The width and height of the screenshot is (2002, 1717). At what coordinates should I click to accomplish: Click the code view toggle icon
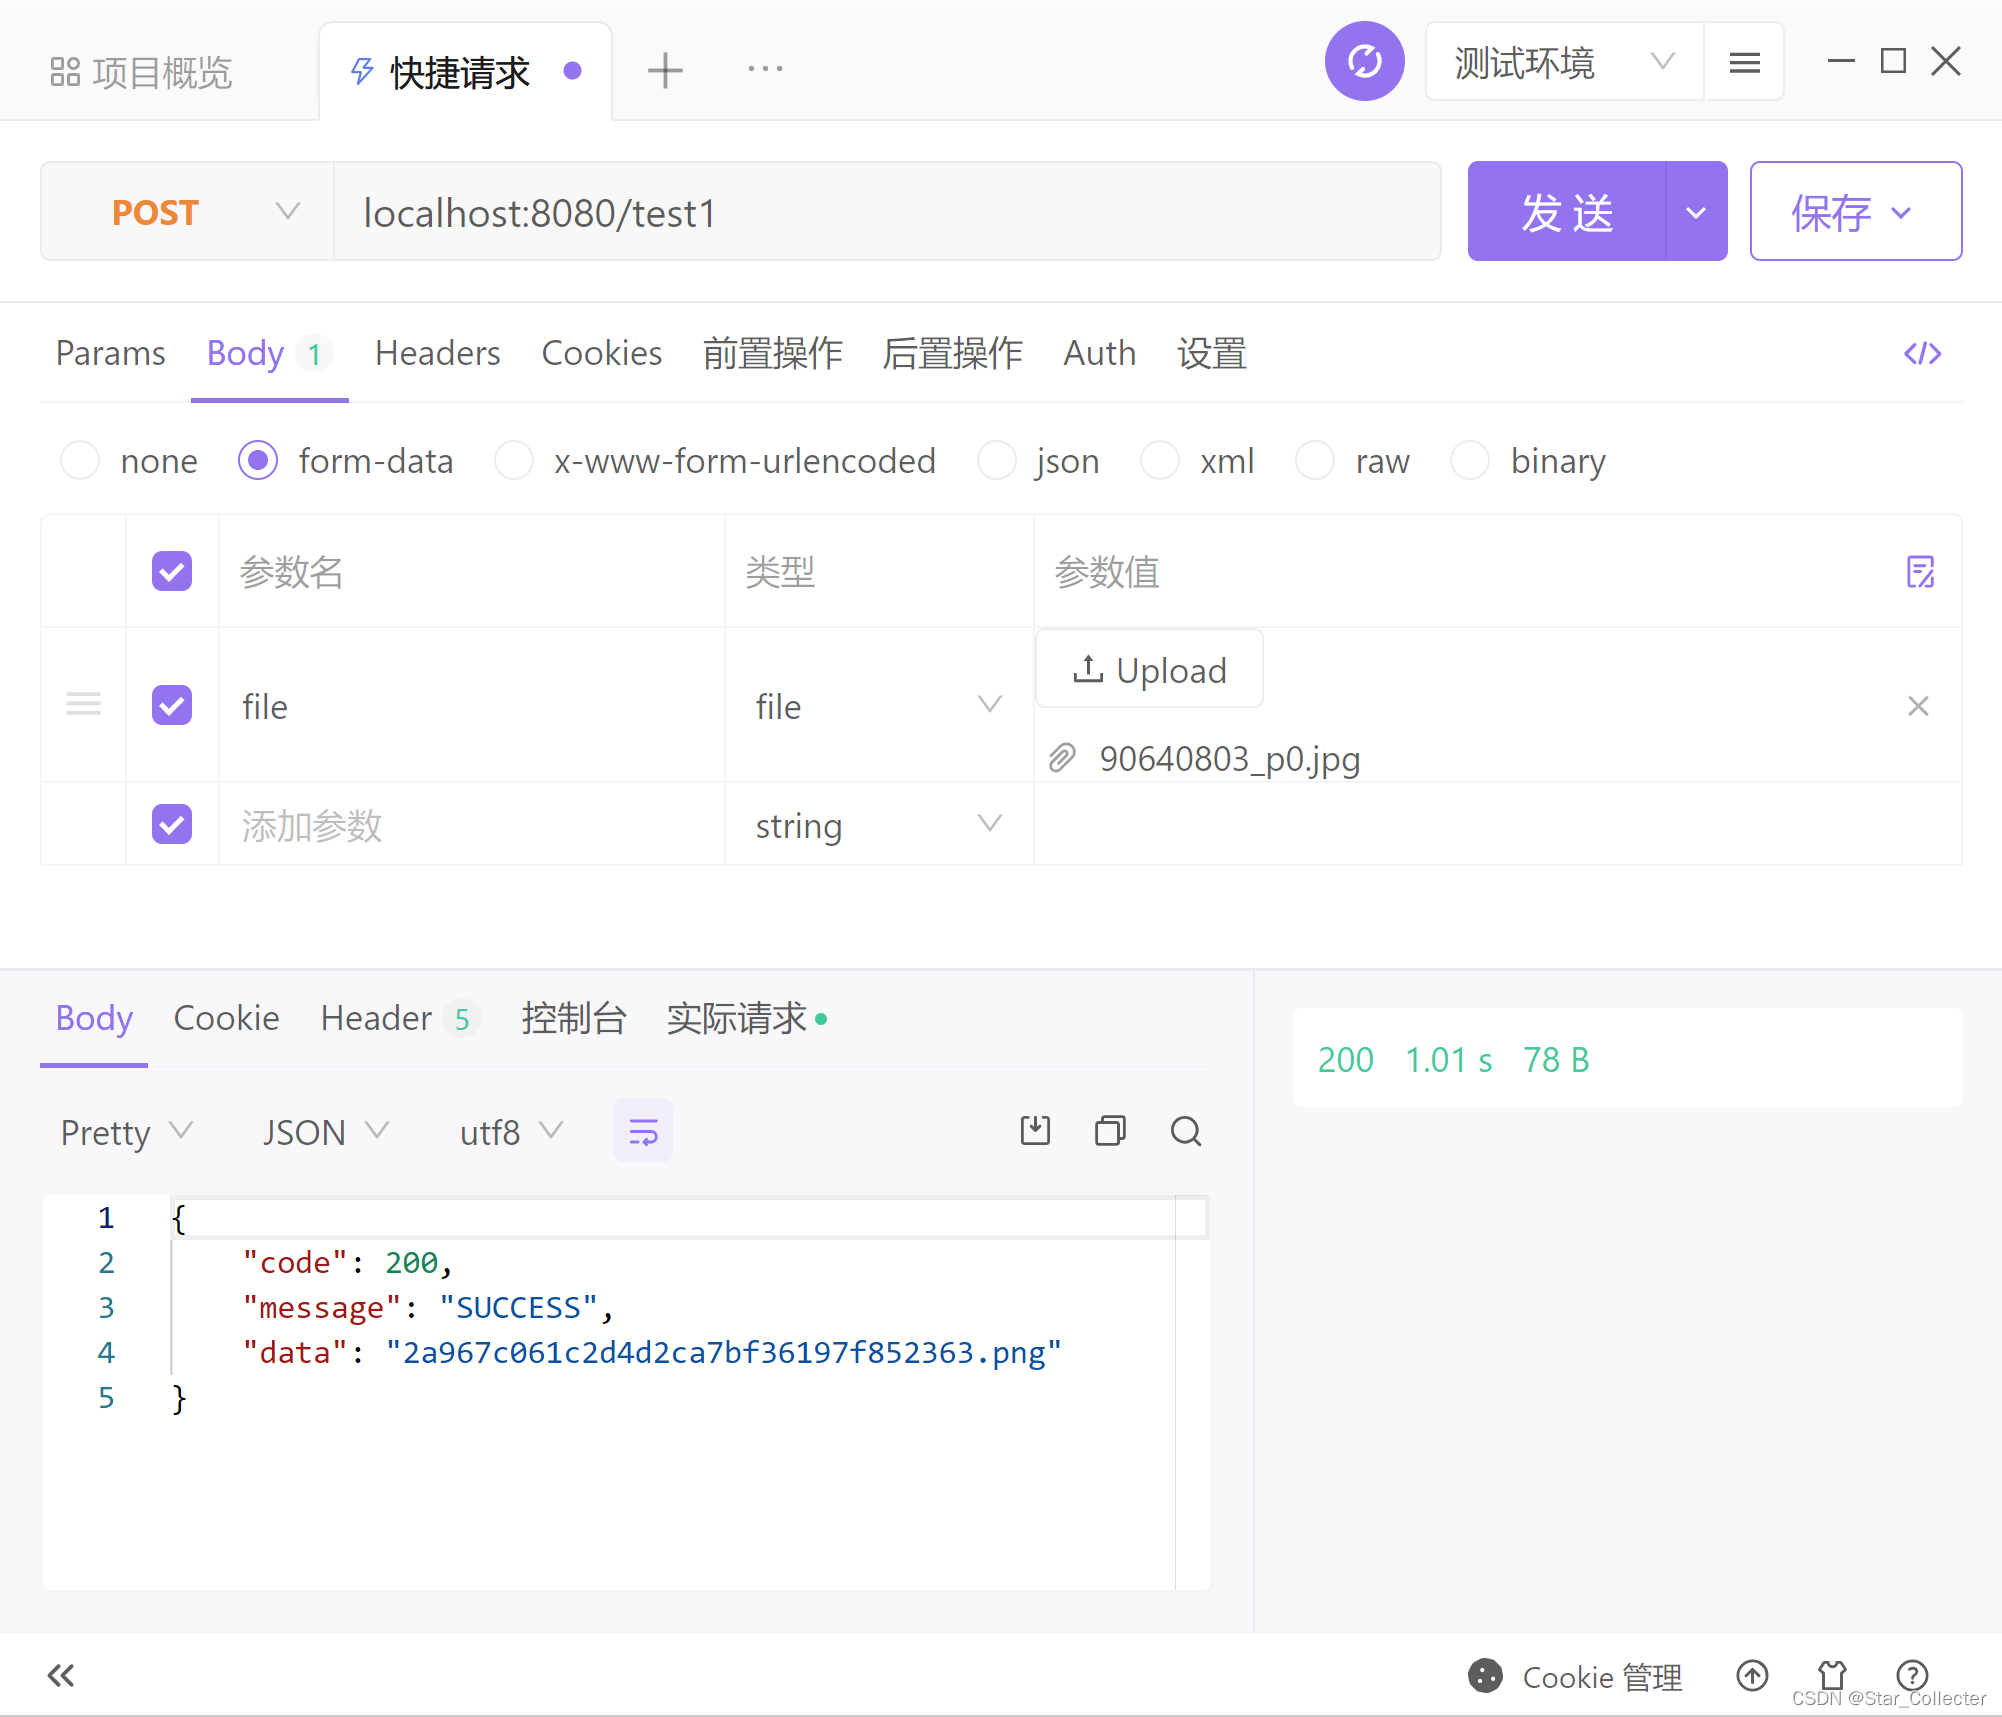click(x=1922, y=352)
